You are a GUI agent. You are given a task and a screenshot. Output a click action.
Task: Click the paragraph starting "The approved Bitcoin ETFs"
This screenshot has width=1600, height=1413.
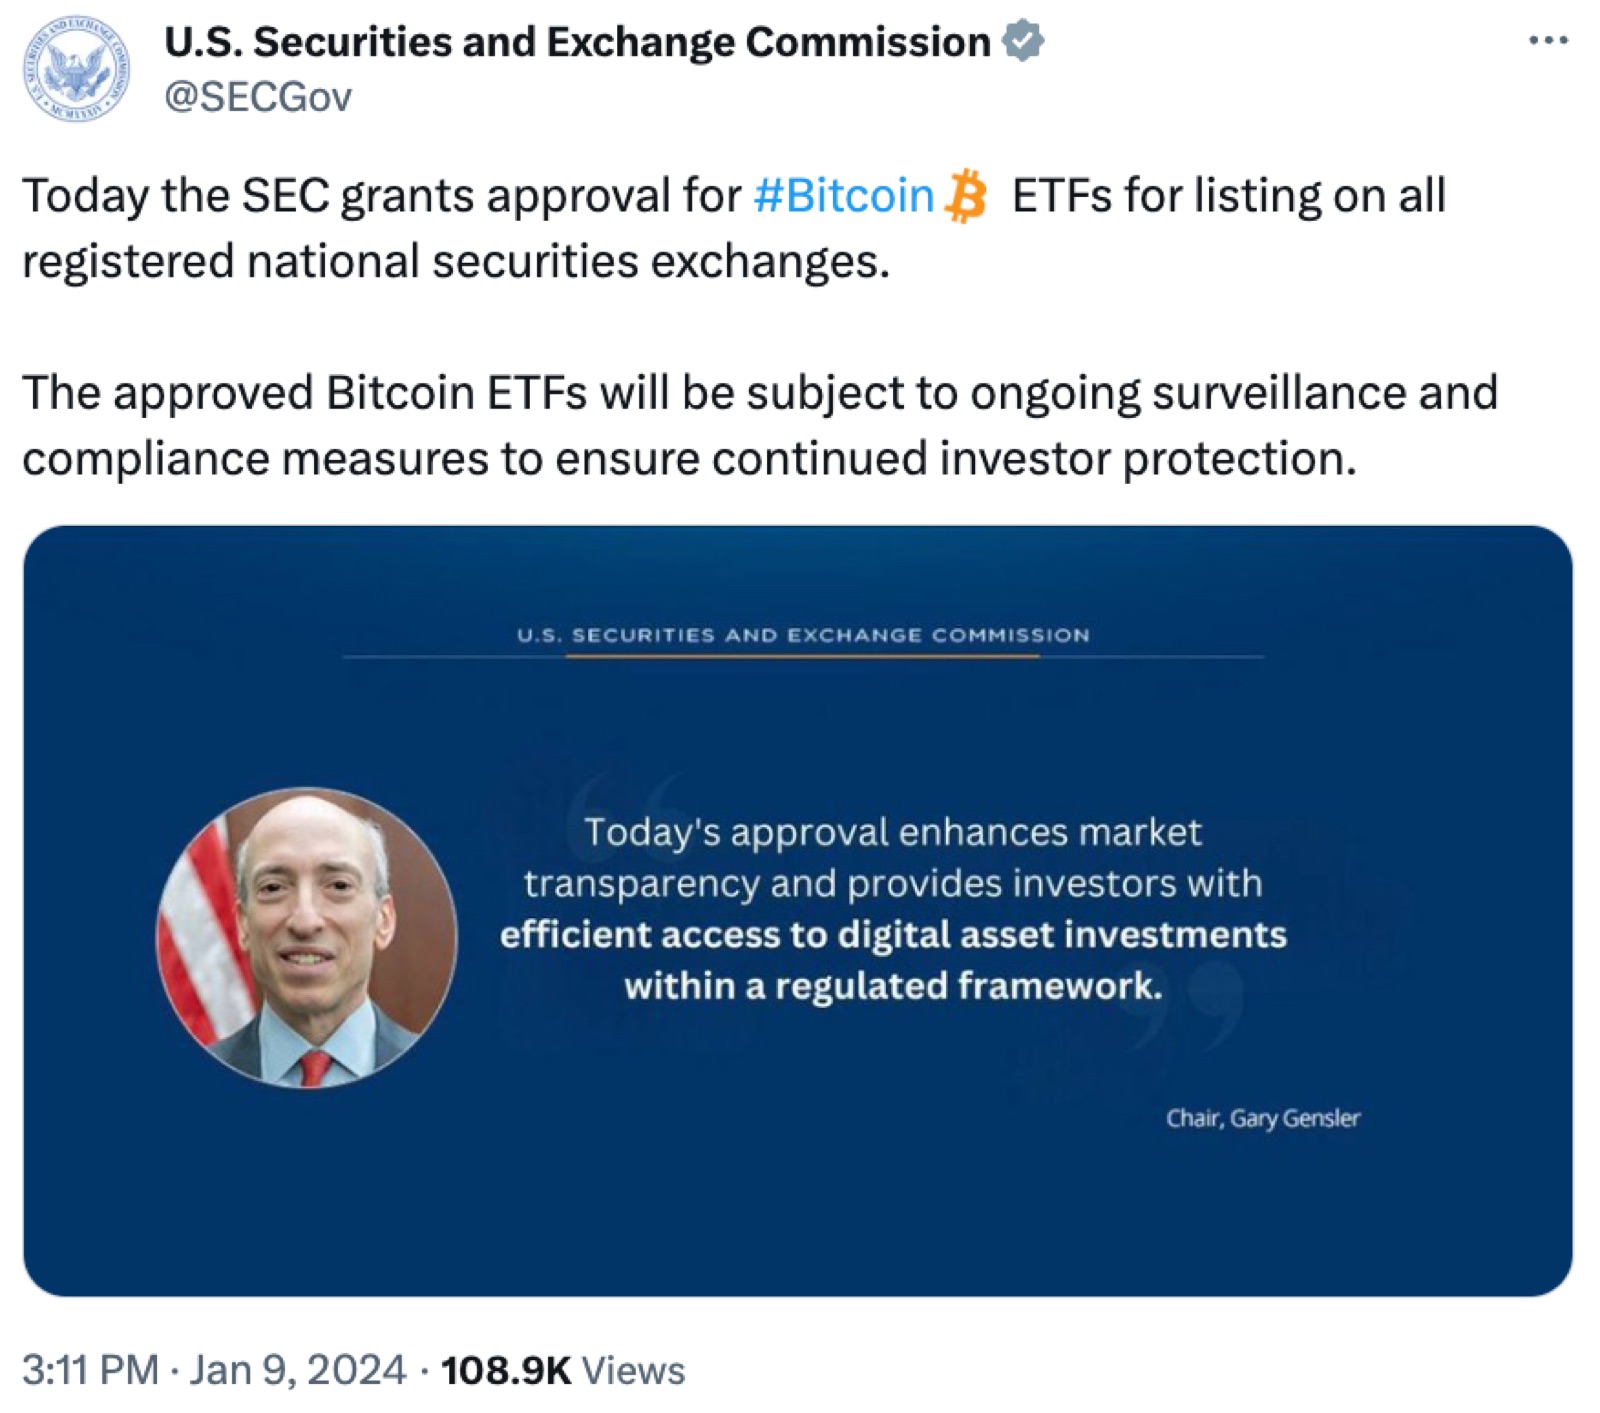pos(760,425)
